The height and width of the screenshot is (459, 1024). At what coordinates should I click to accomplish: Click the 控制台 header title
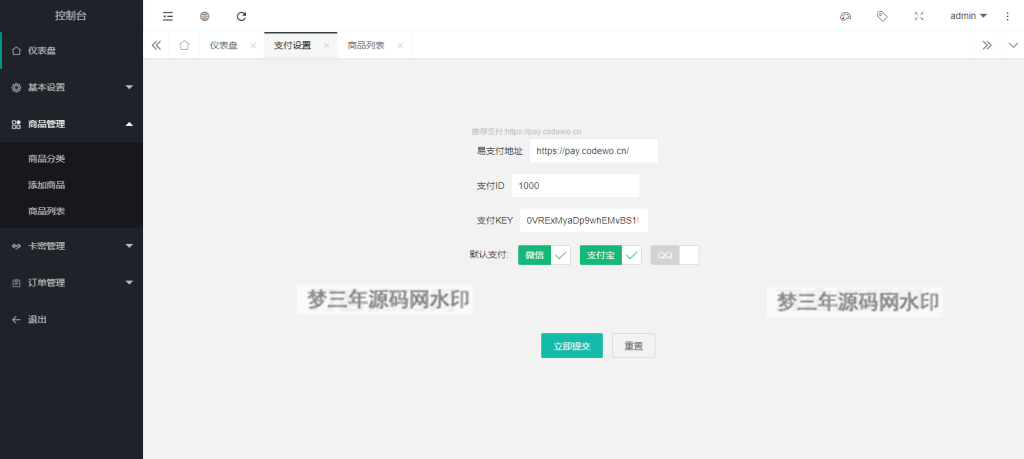click(x=71, y=16)
